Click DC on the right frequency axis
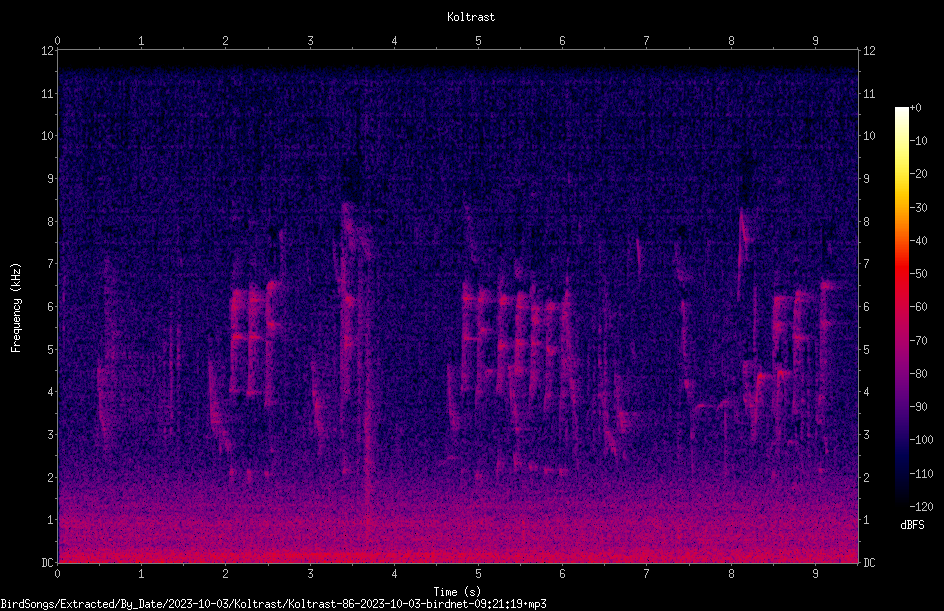Screen dimensions: 944x611 [x=869, y=563]
